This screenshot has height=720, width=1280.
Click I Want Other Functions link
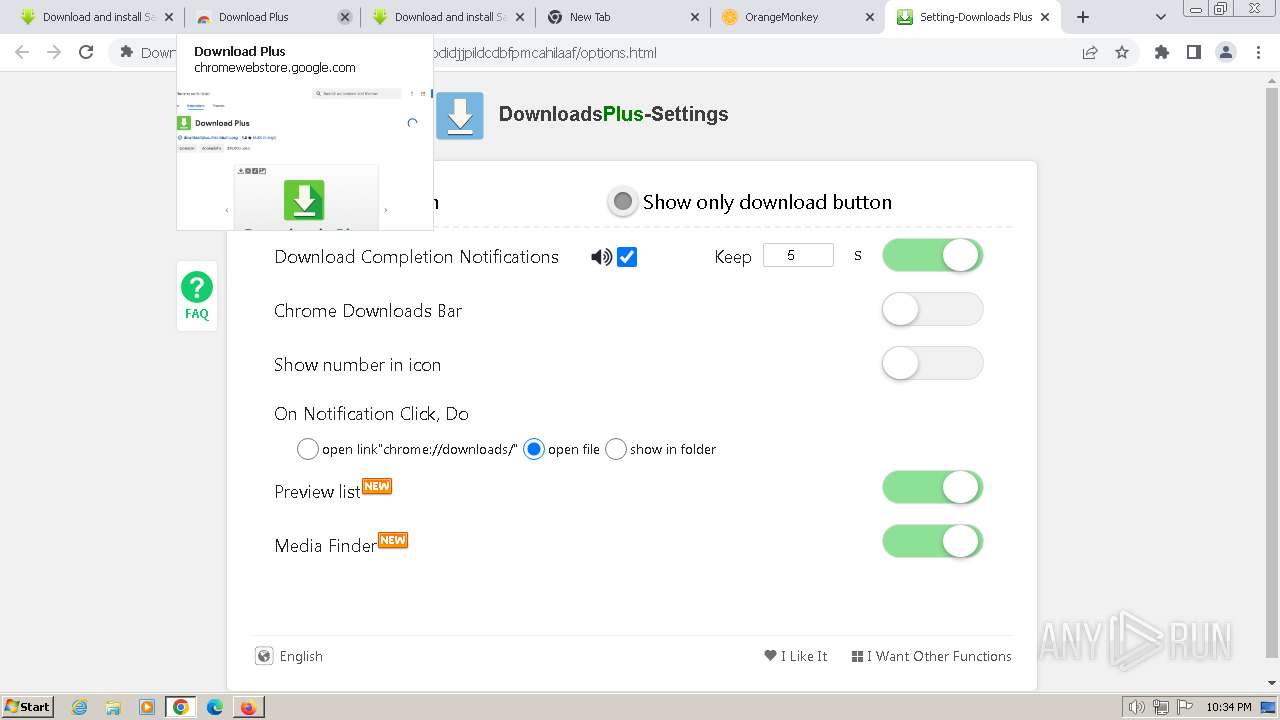(931, 656)
